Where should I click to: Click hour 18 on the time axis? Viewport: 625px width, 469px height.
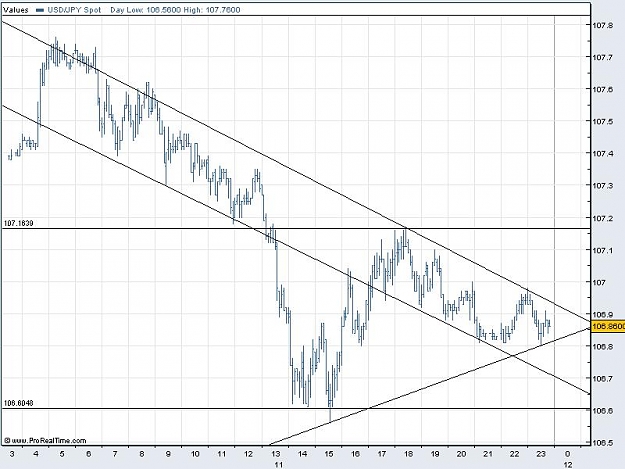[408, 453]
